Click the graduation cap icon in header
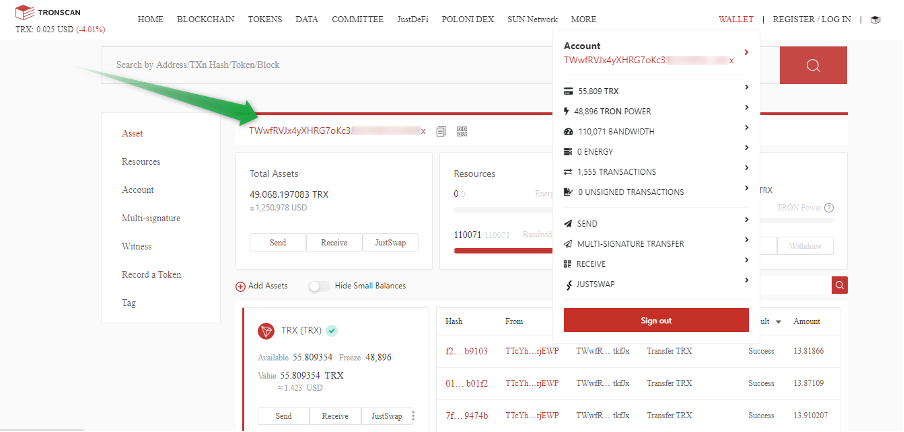Screen dimensions: 904x432 [876, 20]
